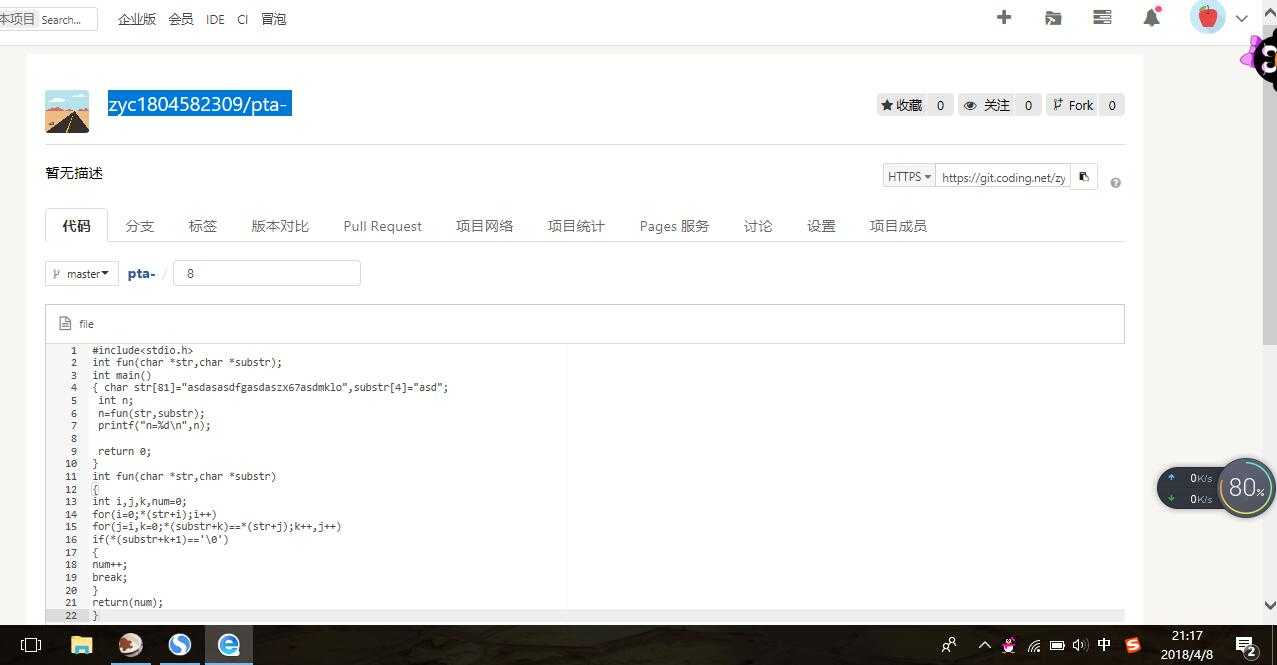Open the 项目统计 tab

[x=576, y=226]
